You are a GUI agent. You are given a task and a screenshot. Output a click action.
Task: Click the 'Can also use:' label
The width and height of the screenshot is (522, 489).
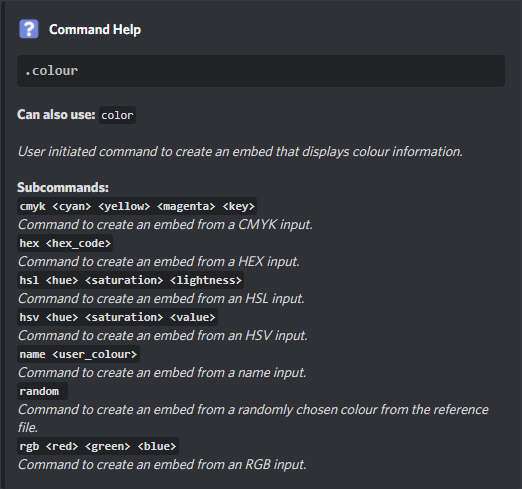point(56,115)
